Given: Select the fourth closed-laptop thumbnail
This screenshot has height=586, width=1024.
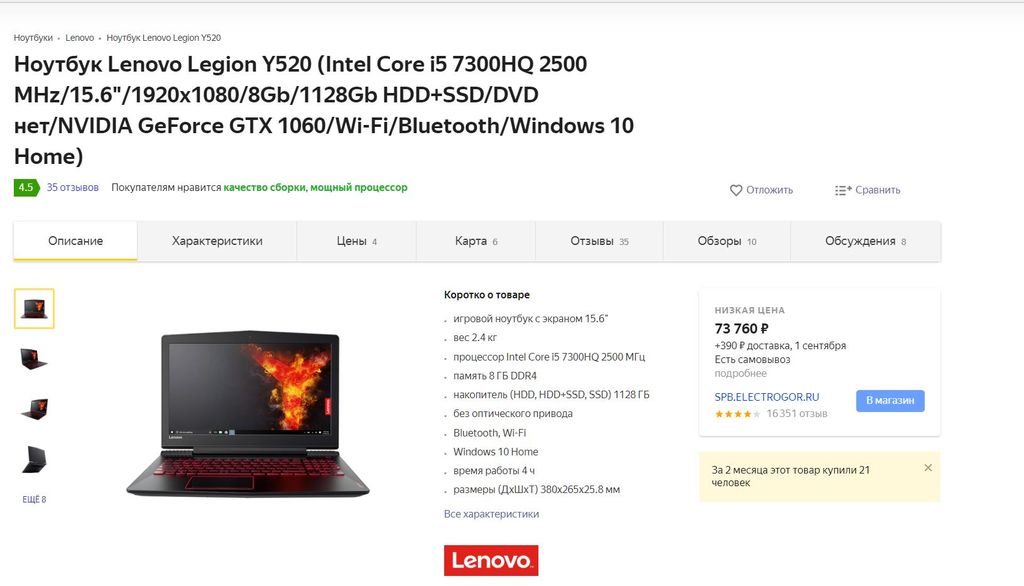Looking at the screenshot, I should 34,459.
